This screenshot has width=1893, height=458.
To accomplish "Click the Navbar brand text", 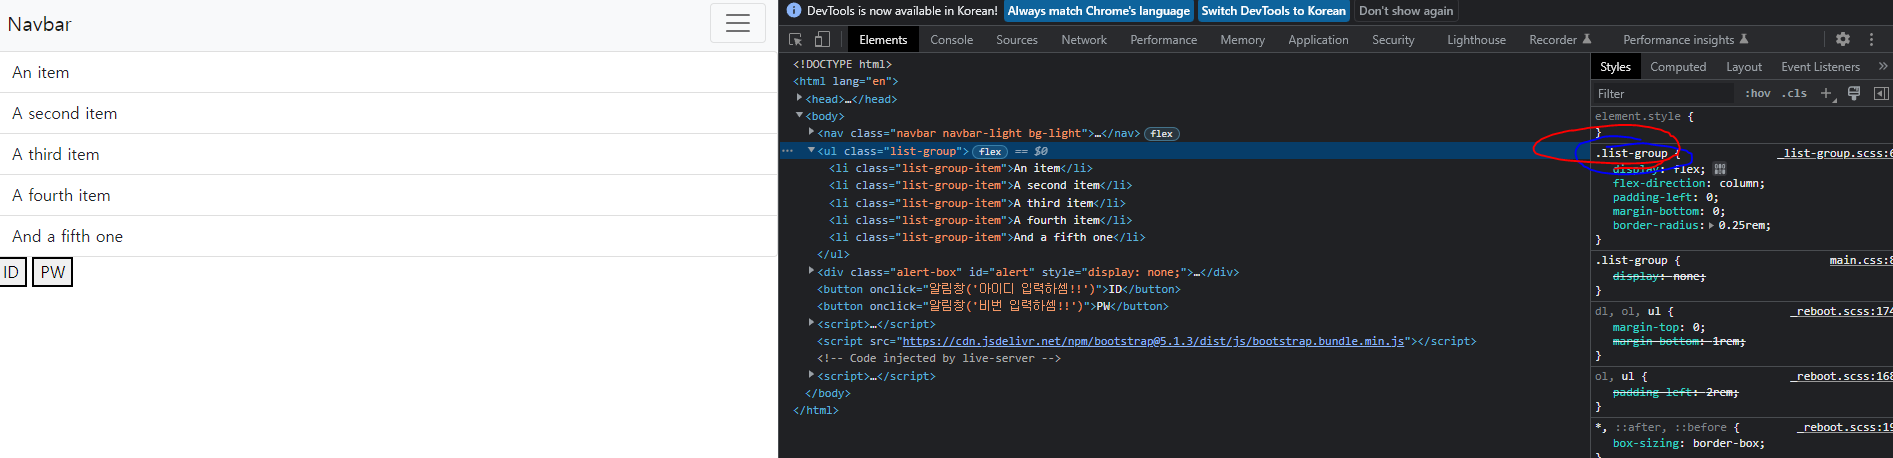I will (40, 24).
